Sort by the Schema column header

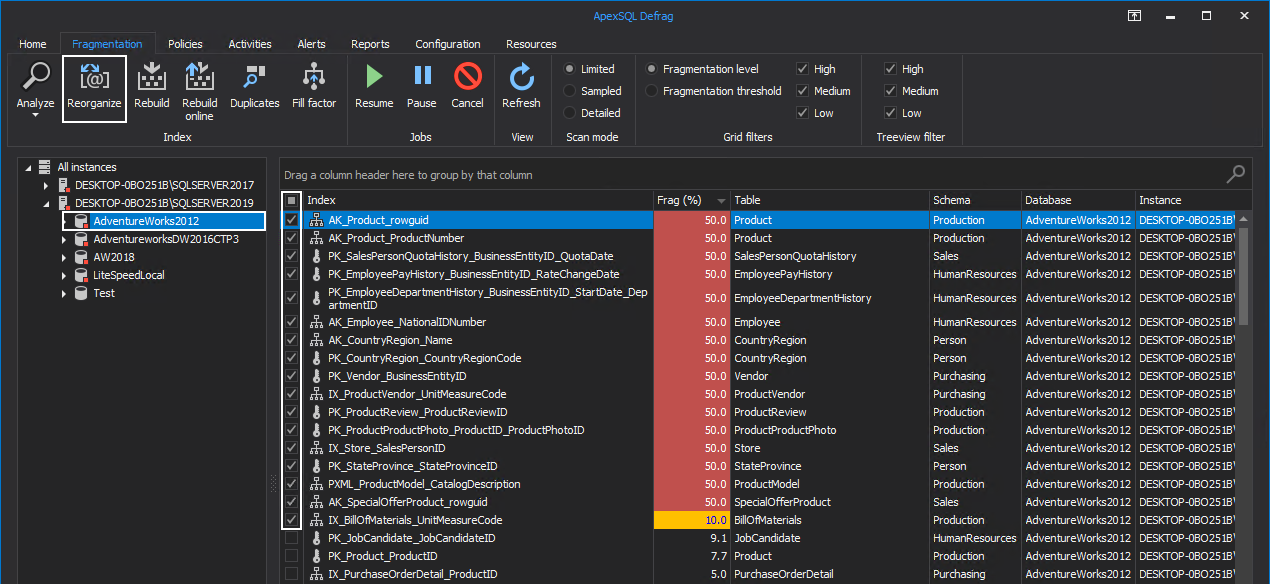click(x=975, y=200)
